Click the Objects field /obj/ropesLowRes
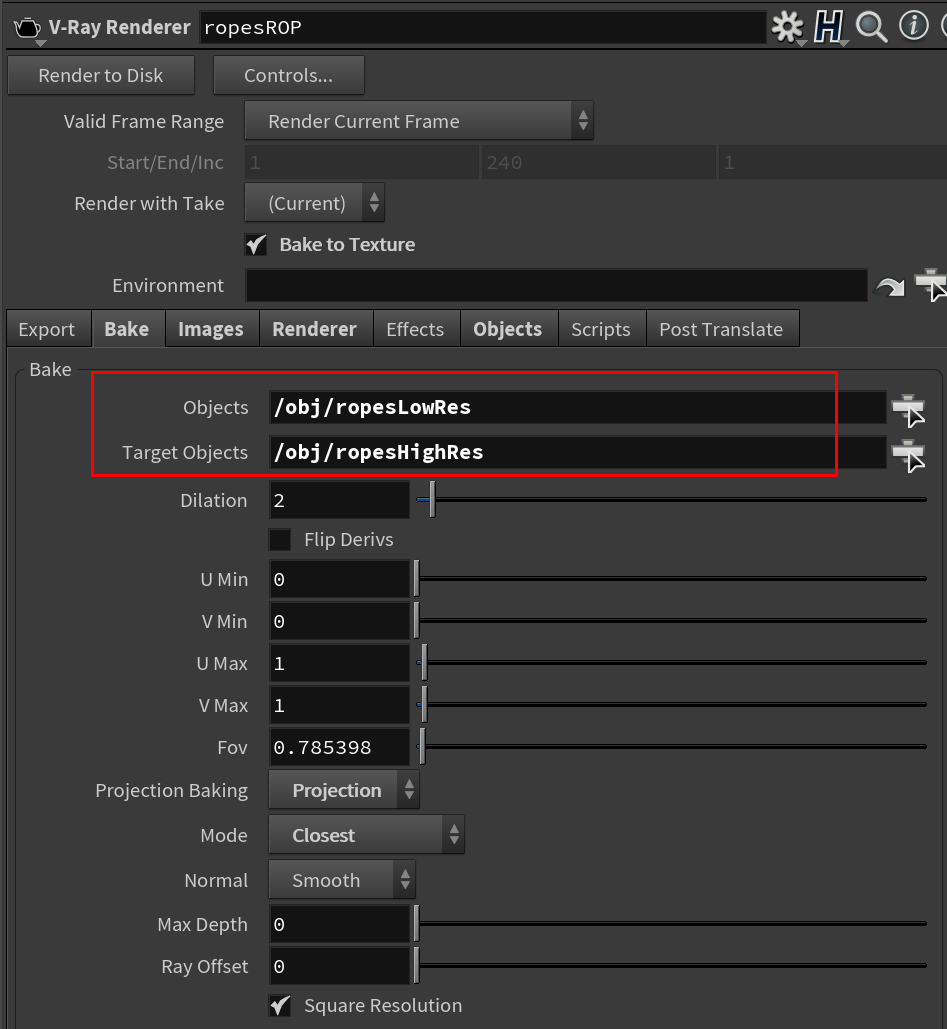Screen dimensions: 947x1029 (578, 407)
